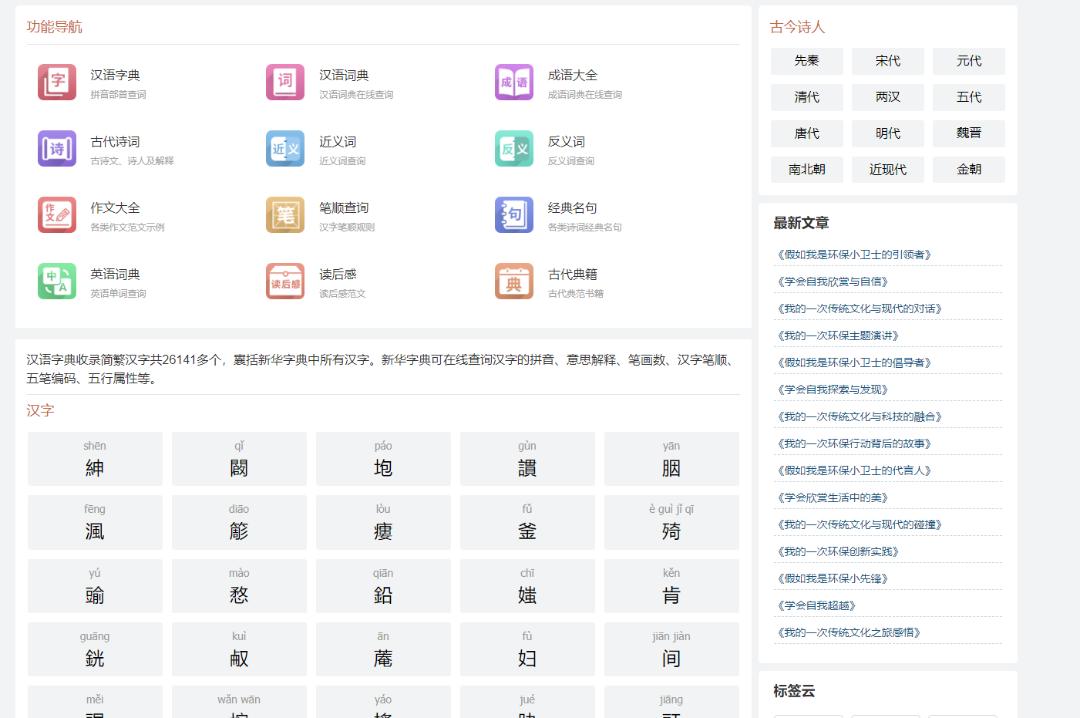Select the 先秦 dynasty button
The width and height of the screenshot is (1080, 718).
tap(807, 61)
